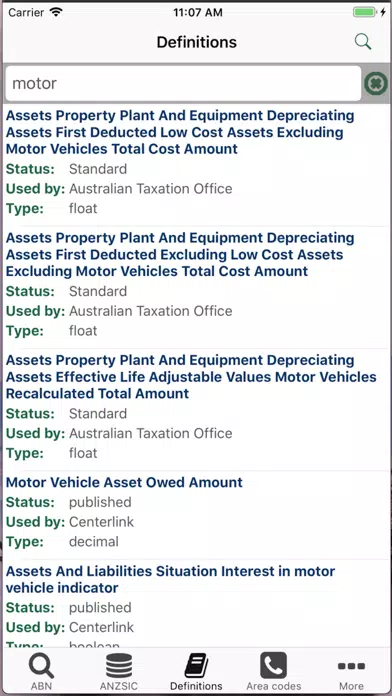Select the Centerlink value under Motor Vehicle Asset
Screen dimensions: 392x696
coord(101,522)
